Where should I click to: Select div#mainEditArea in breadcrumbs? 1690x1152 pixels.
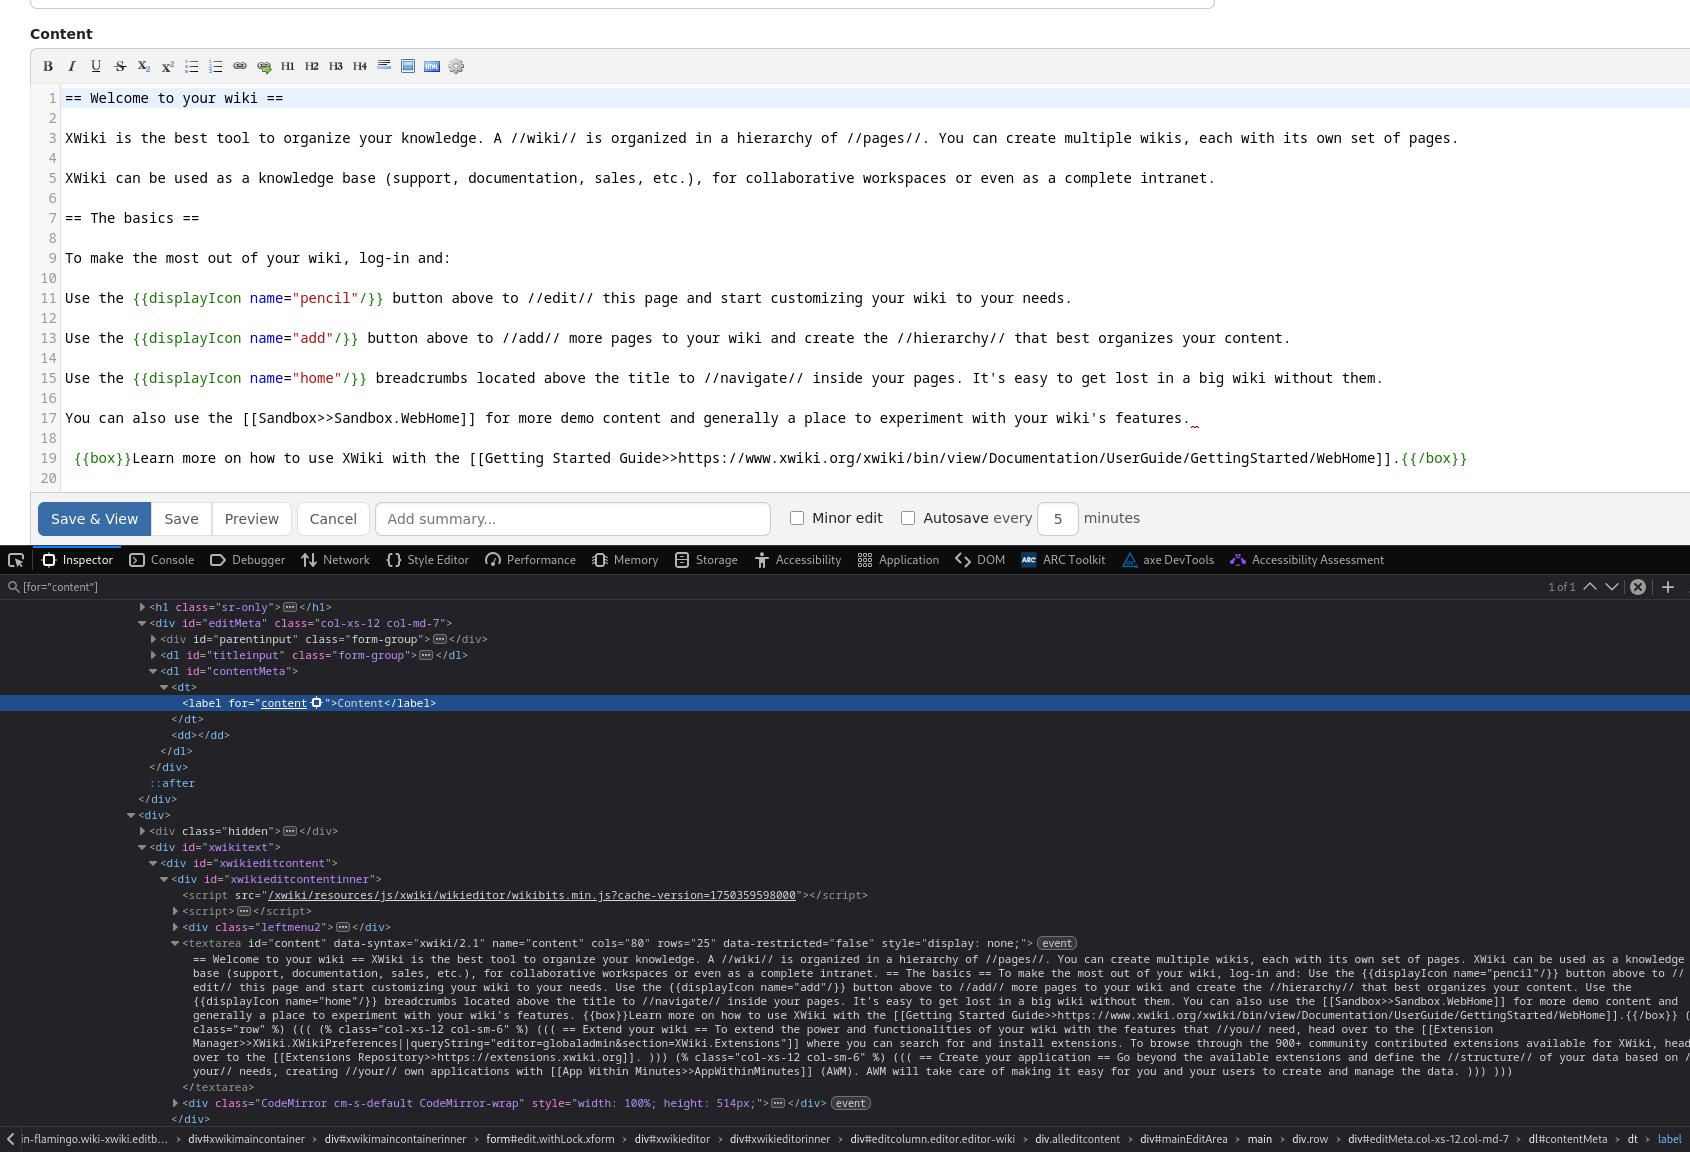tap(1183, 1139)
